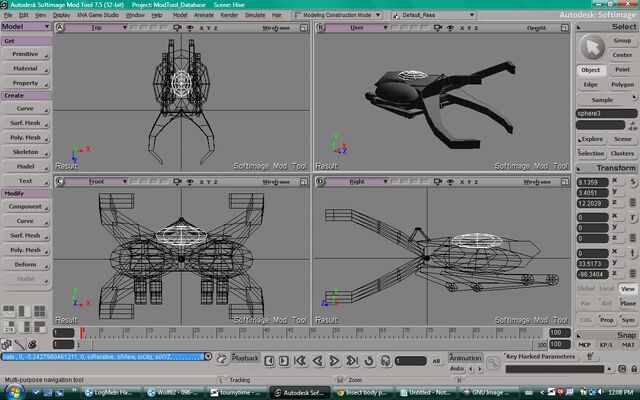Open Top viewport view dropdown
This screenshot has height=400, width=640.
click(96, 28)
